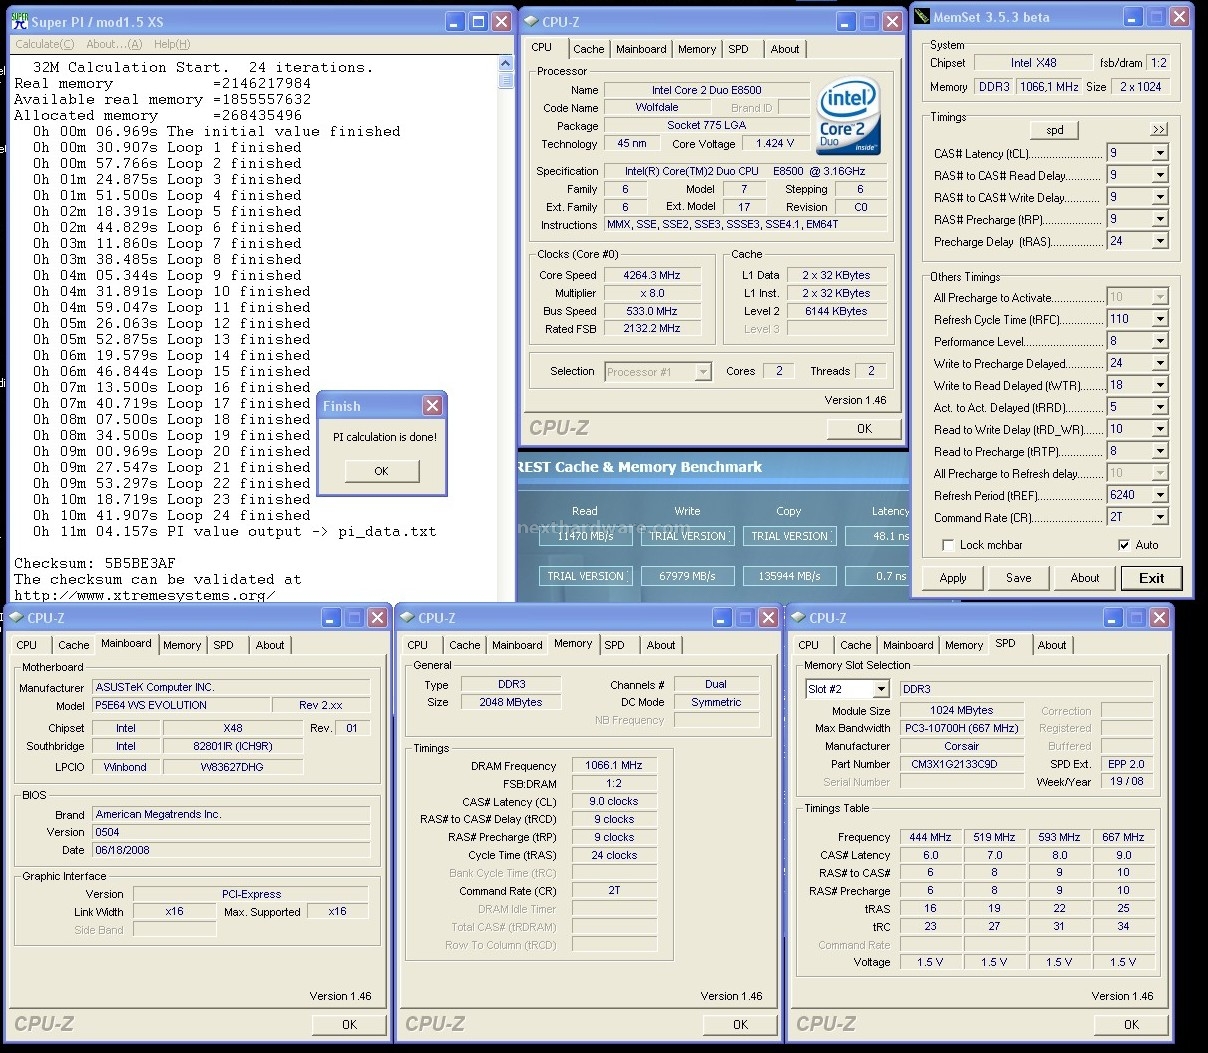Click the BIOS date 06/18/2008
The height and width of the screenshot is (1053, 1208).
click(x=231, y=850)
